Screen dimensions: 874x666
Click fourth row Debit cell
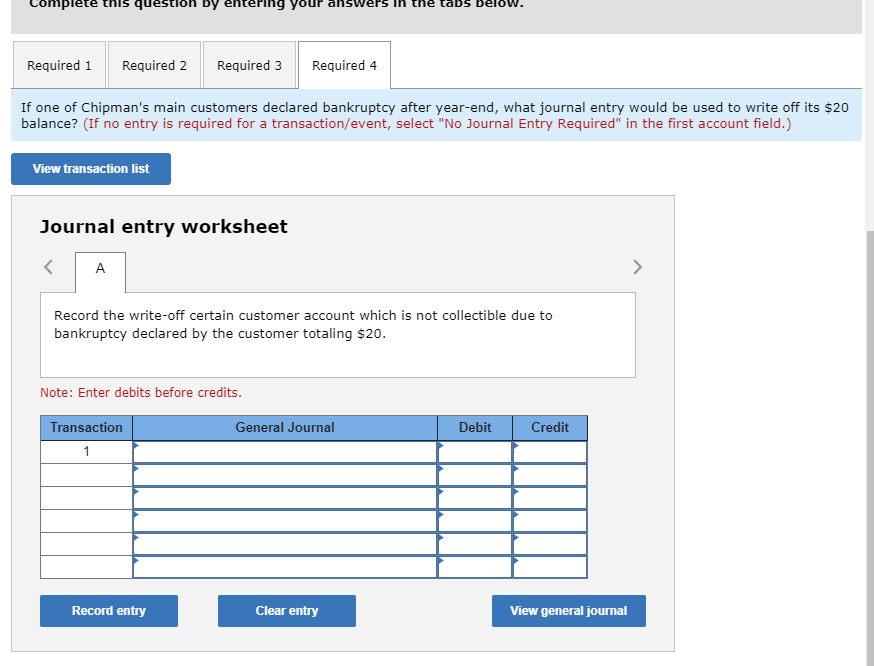tap(475, 521)
